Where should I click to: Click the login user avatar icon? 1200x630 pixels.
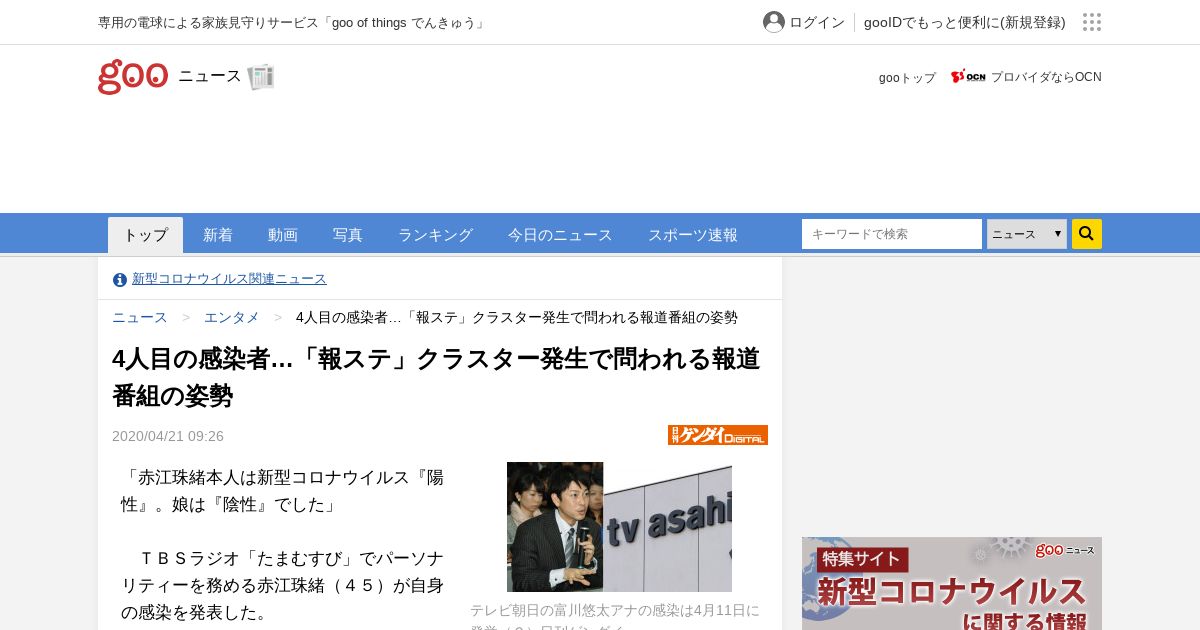click(774, 22)
